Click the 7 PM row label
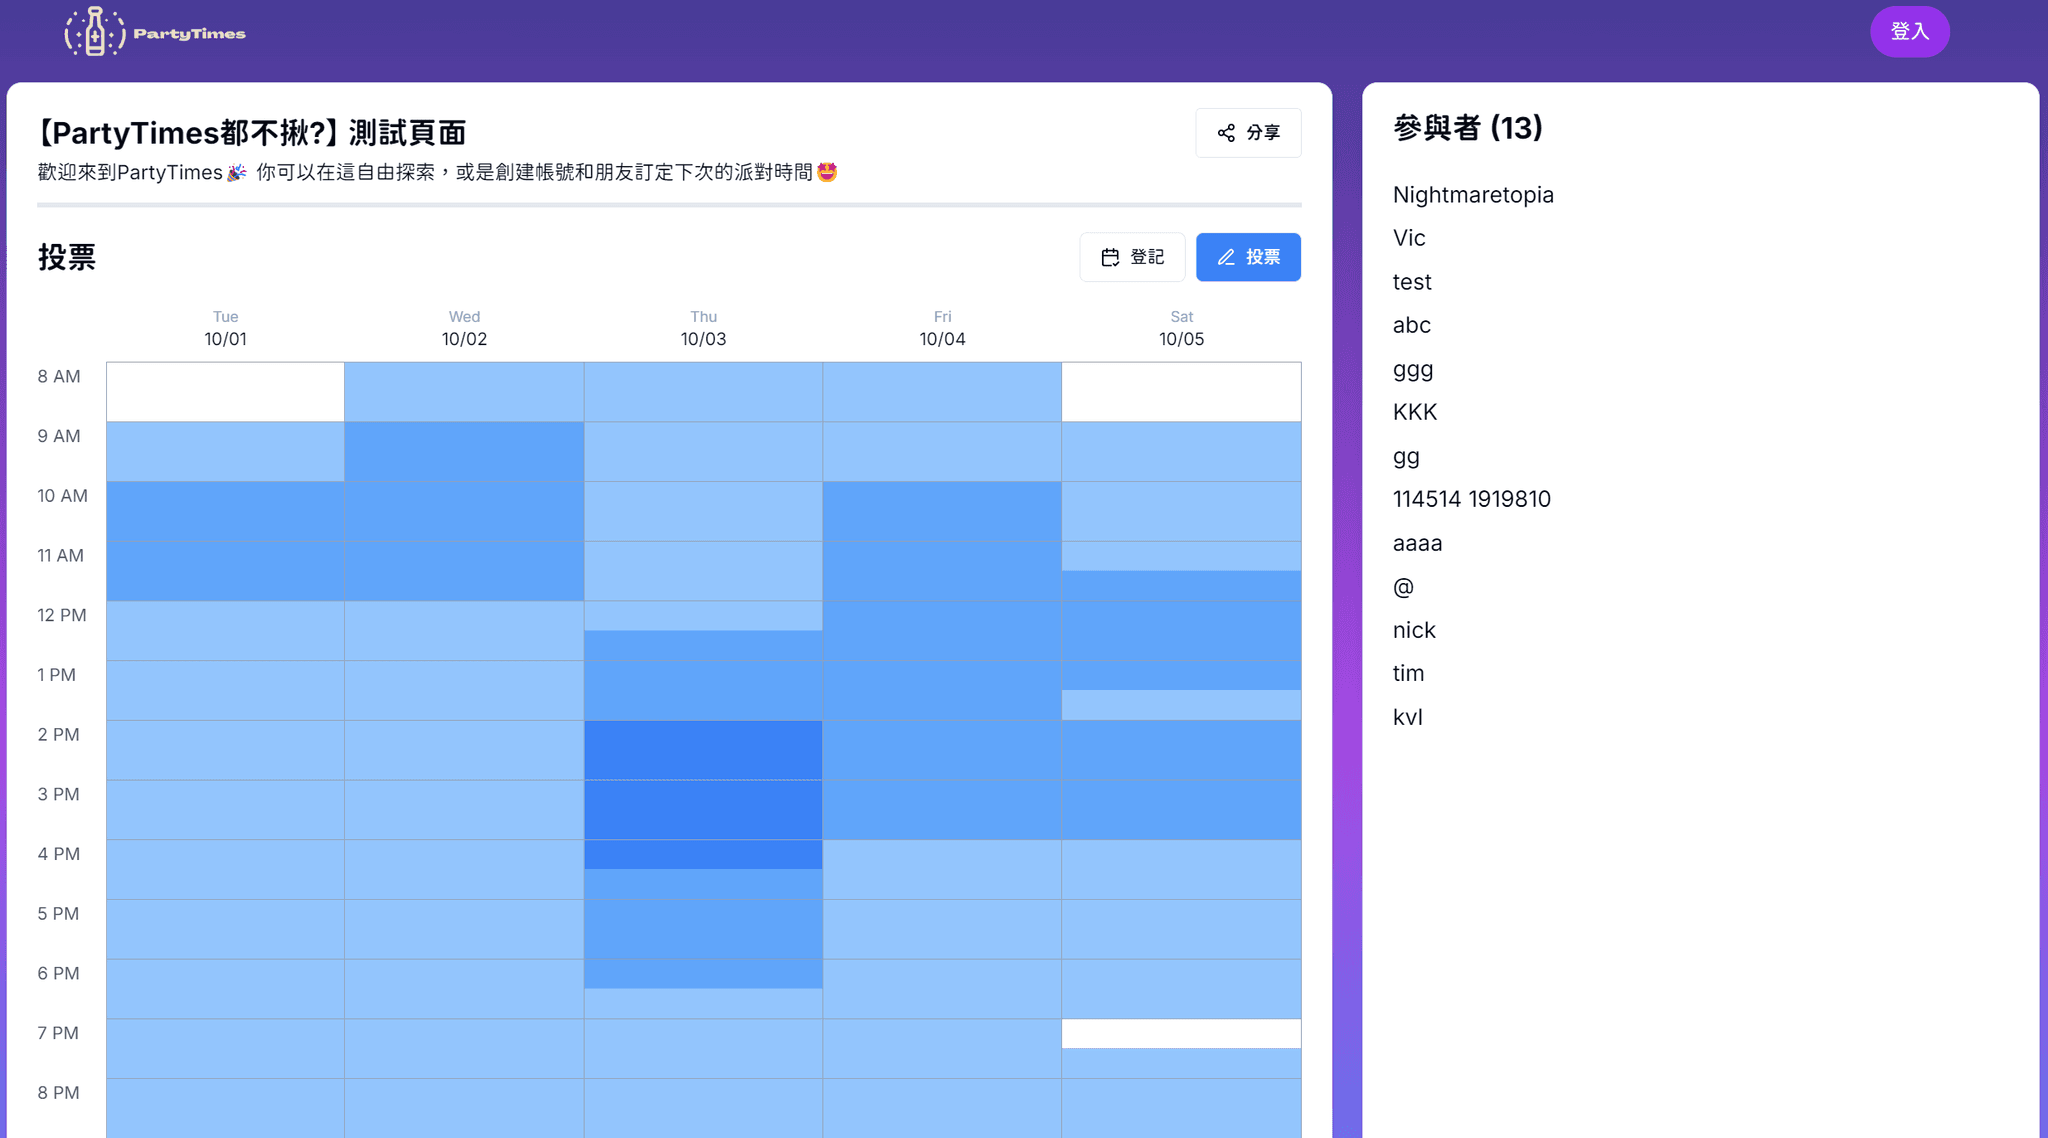The height and width of the screenshot is (1138, 2048). [58, 1033]
